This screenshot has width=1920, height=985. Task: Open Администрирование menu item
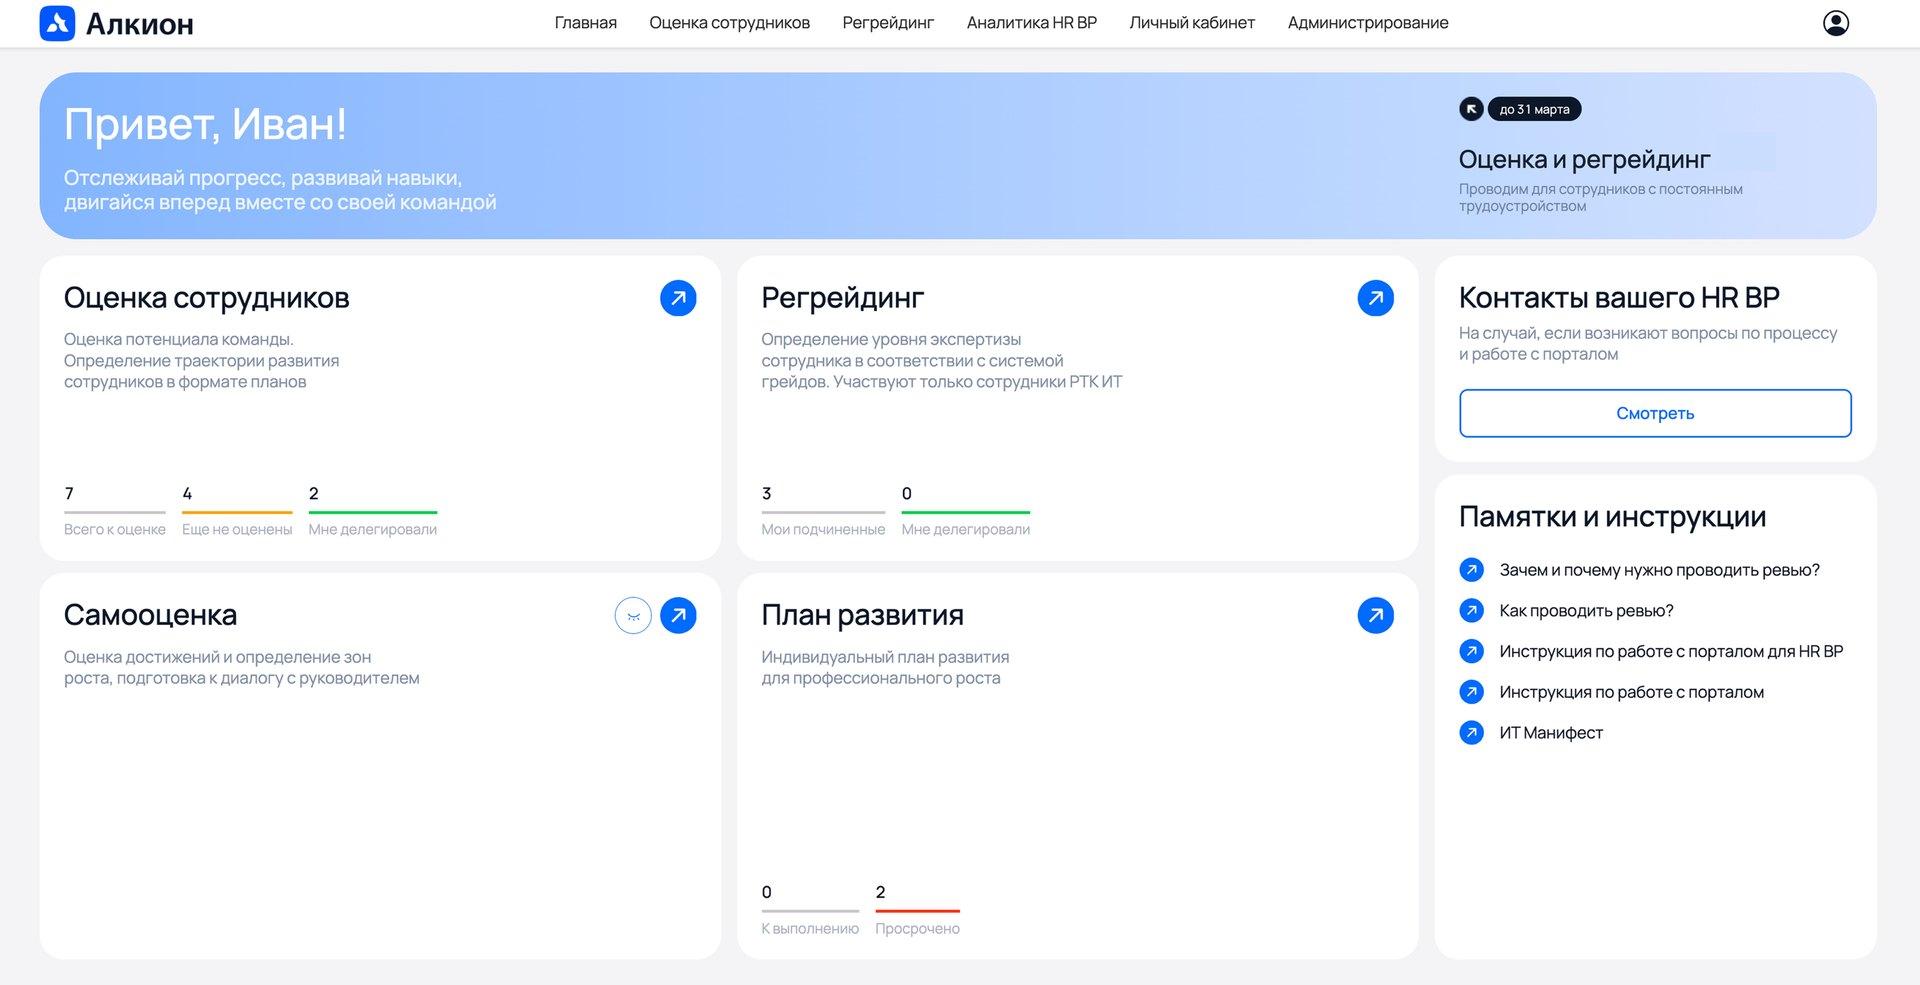pyautogui.click(x=1368, y=23)
